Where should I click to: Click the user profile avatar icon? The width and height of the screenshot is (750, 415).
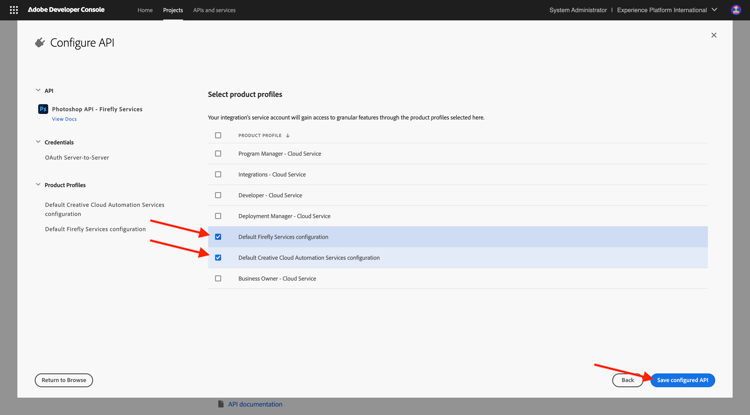[x=736, y=10]
